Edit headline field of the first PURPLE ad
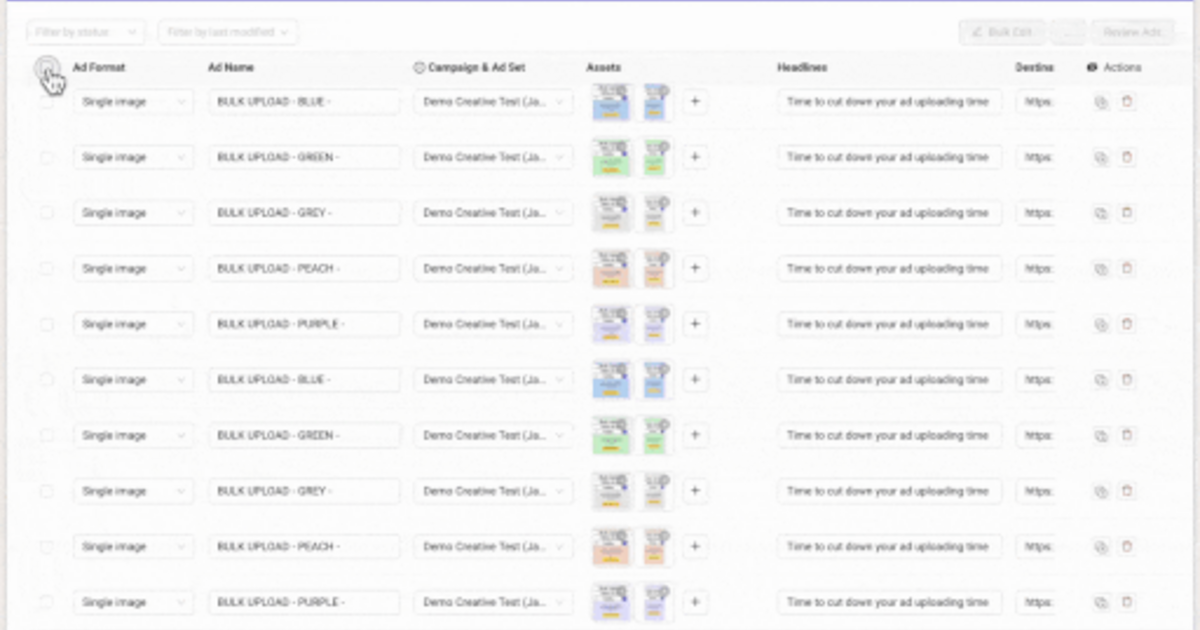 [890, 324]
